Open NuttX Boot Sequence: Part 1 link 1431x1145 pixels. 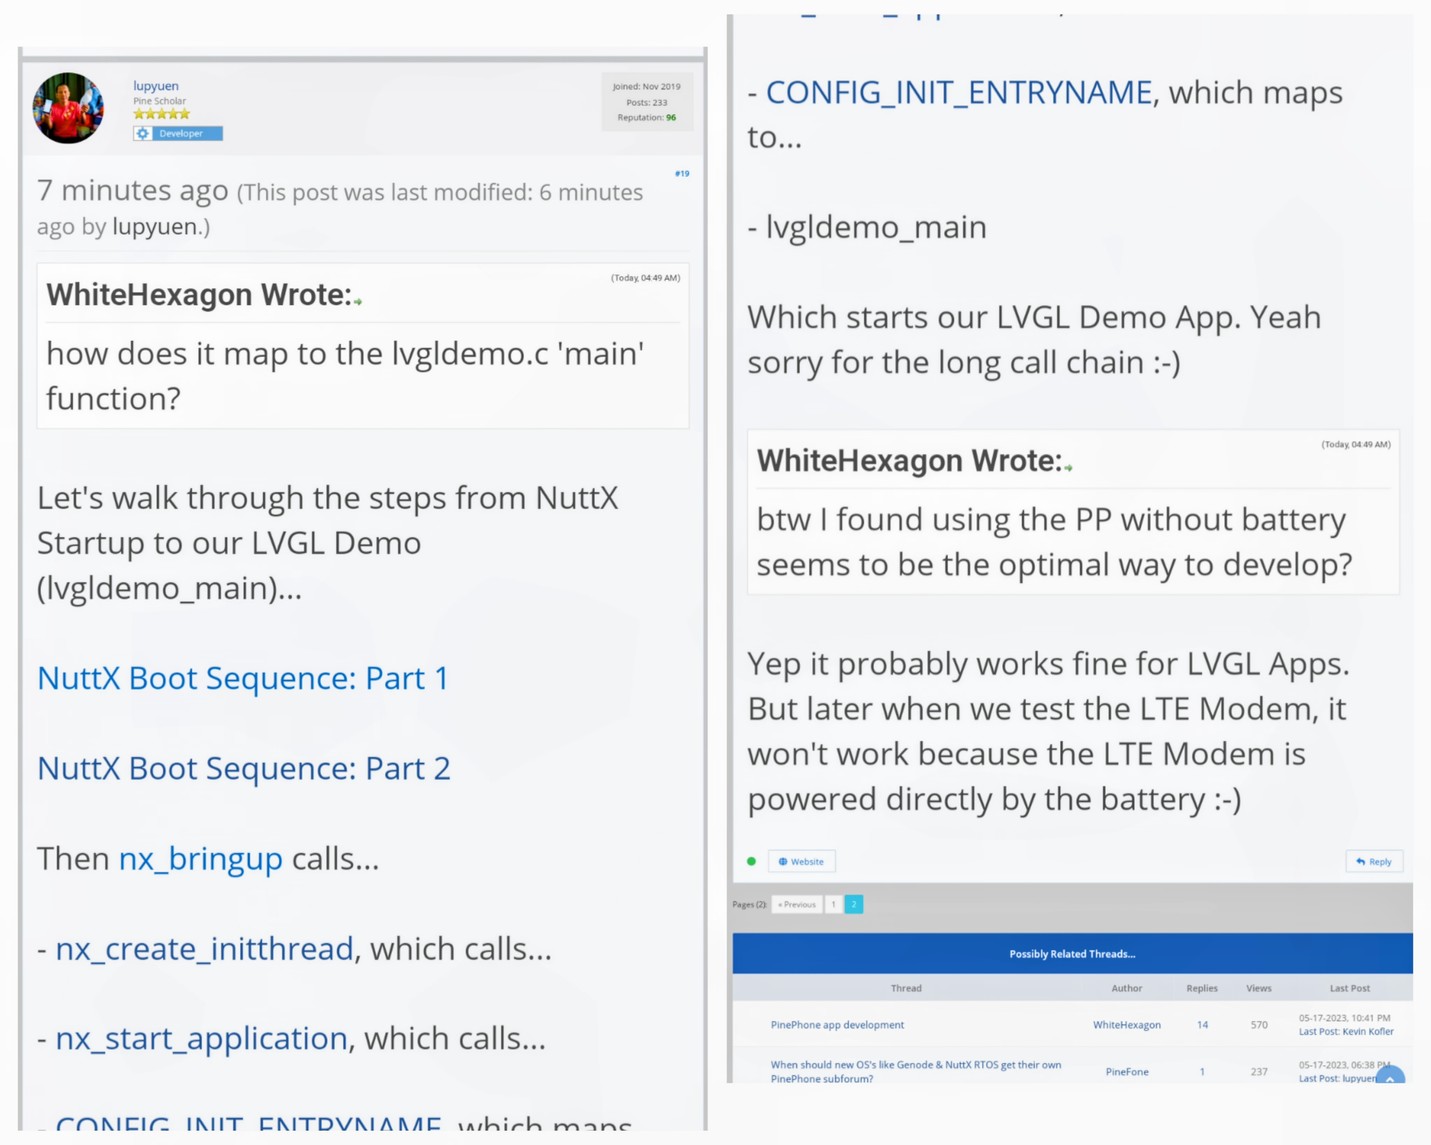point(243,678)
